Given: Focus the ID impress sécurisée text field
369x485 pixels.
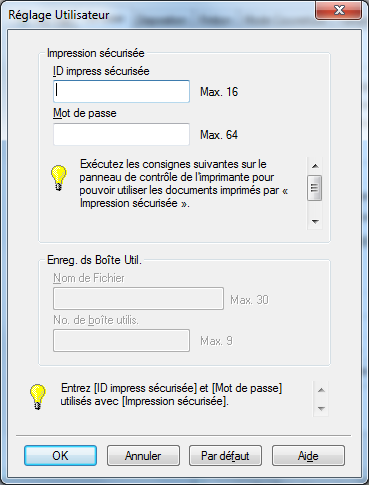Looking at the screenshot, I should pos(121,91).
